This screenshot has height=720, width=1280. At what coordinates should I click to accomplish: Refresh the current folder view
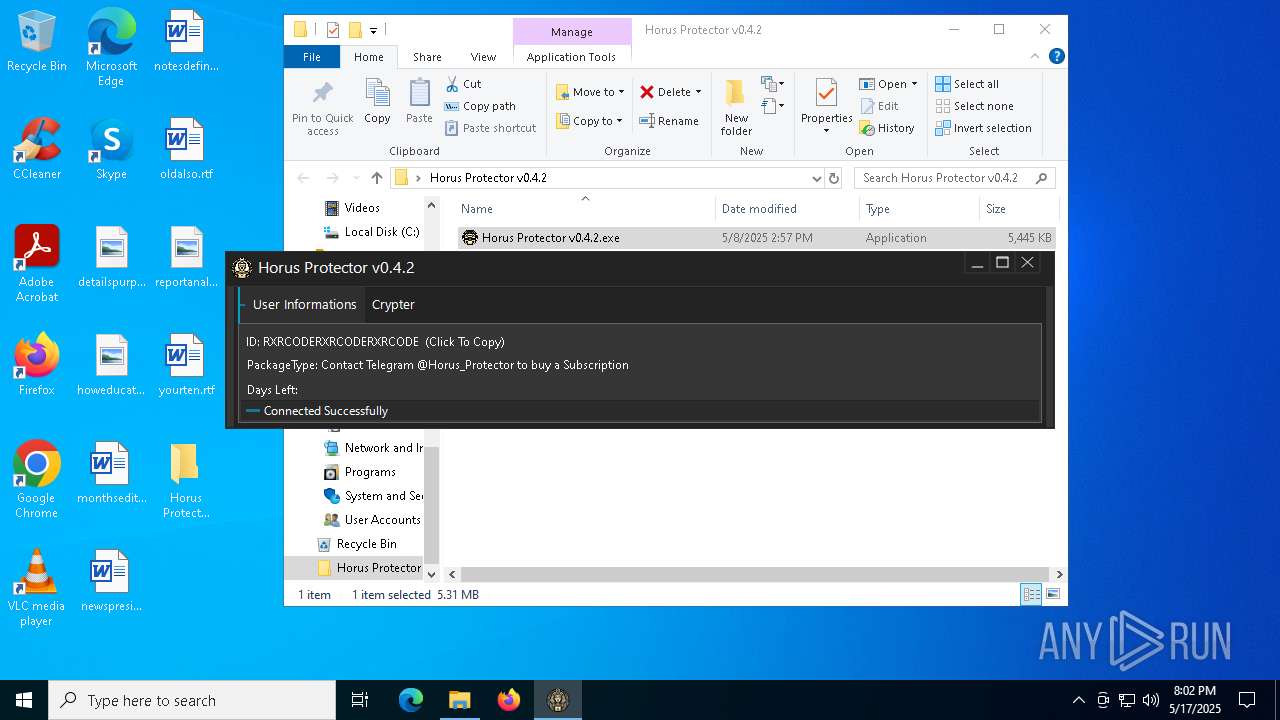pos(834,178)
